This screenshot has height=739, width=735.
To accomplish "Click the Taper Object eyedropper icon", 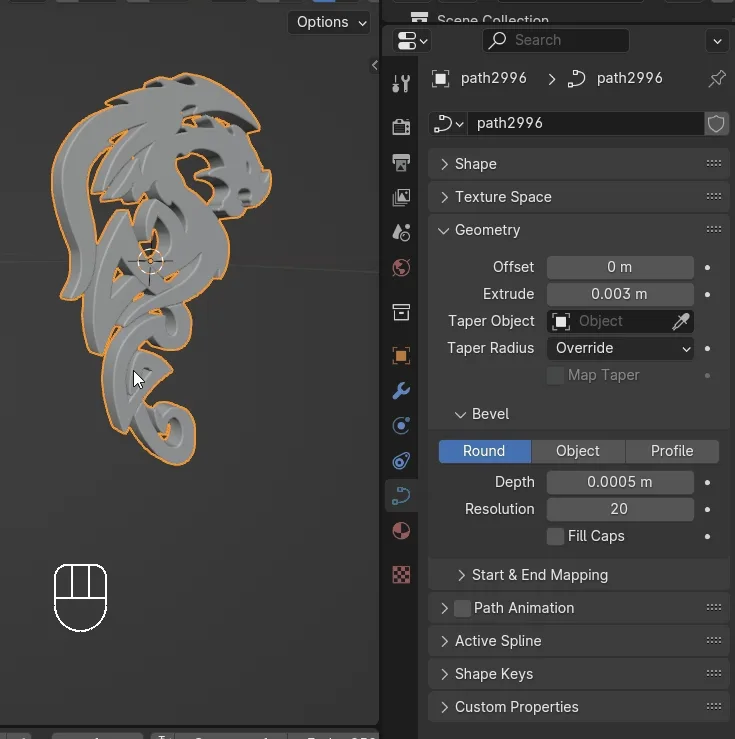I will [681, 321].
